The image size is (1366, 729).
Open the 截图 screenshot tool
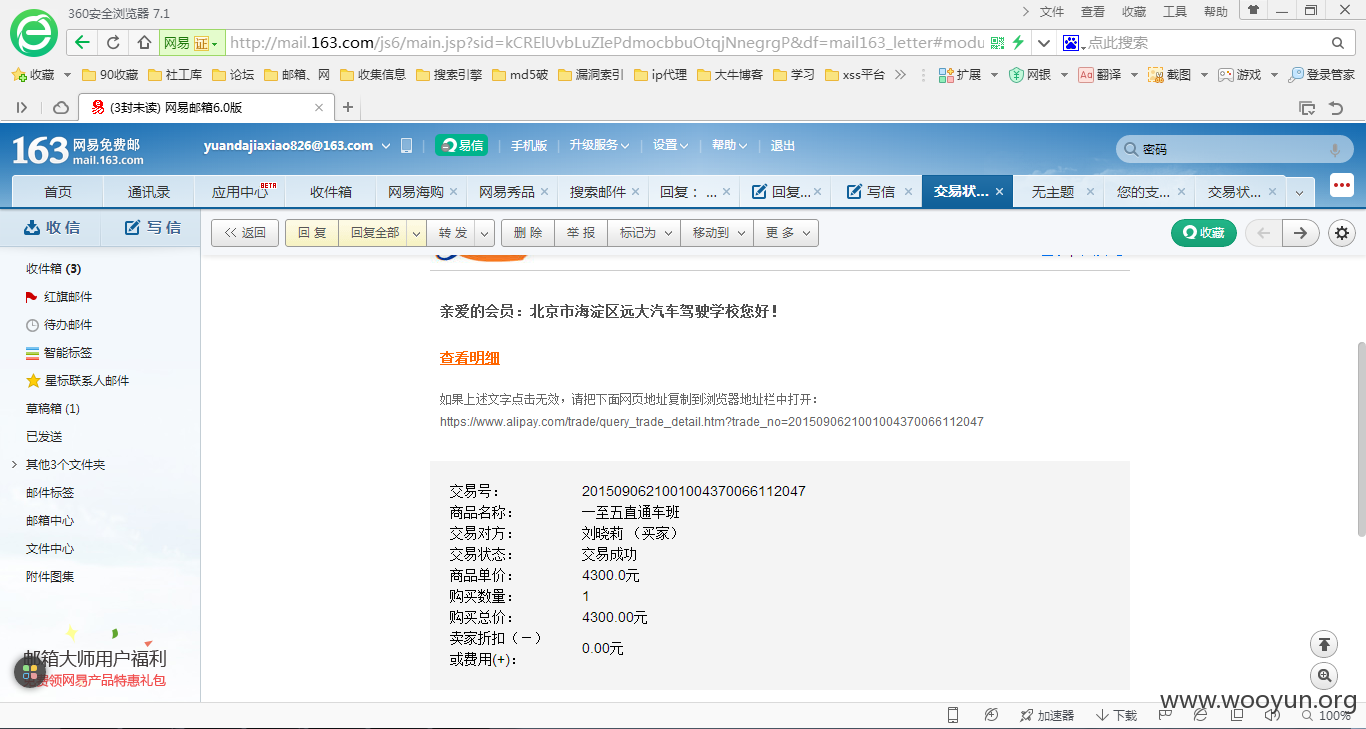(x=1156, y=75)
